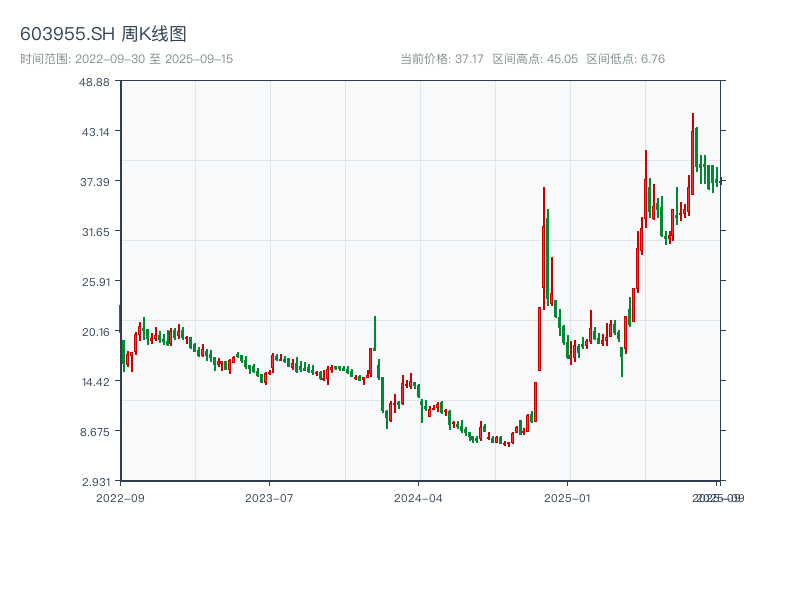Click the y-axis label 25.91
Viewport: 800px width, 600px height.
[x=95, y=282]
